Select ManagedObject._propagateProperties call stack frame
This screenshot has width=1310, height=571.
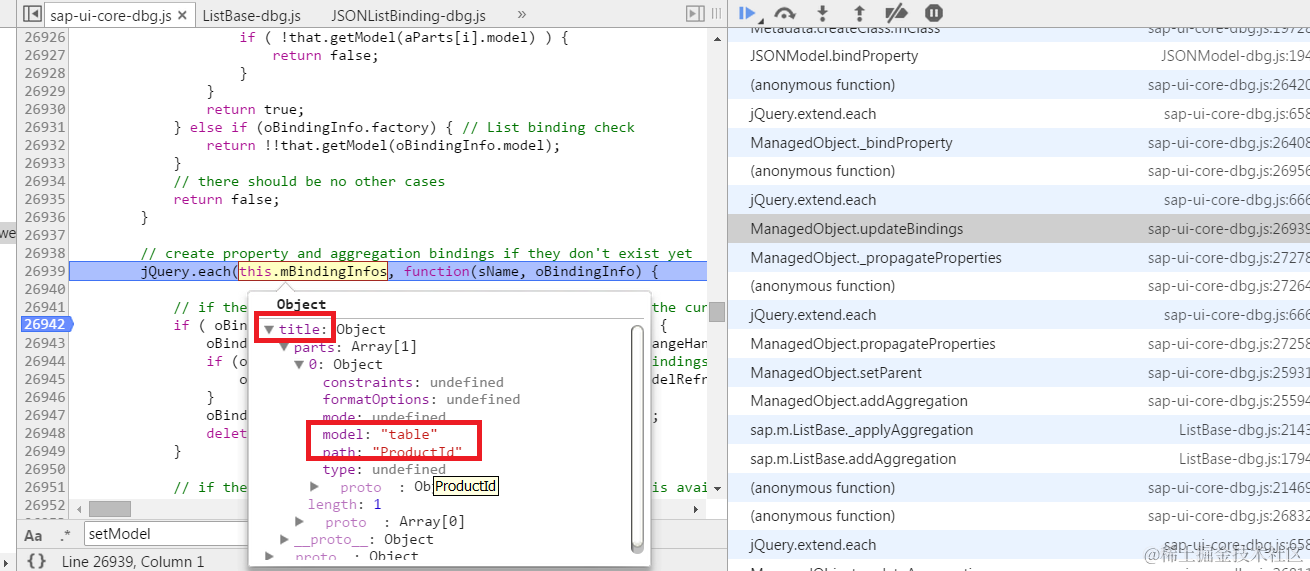pos(1019,258)
